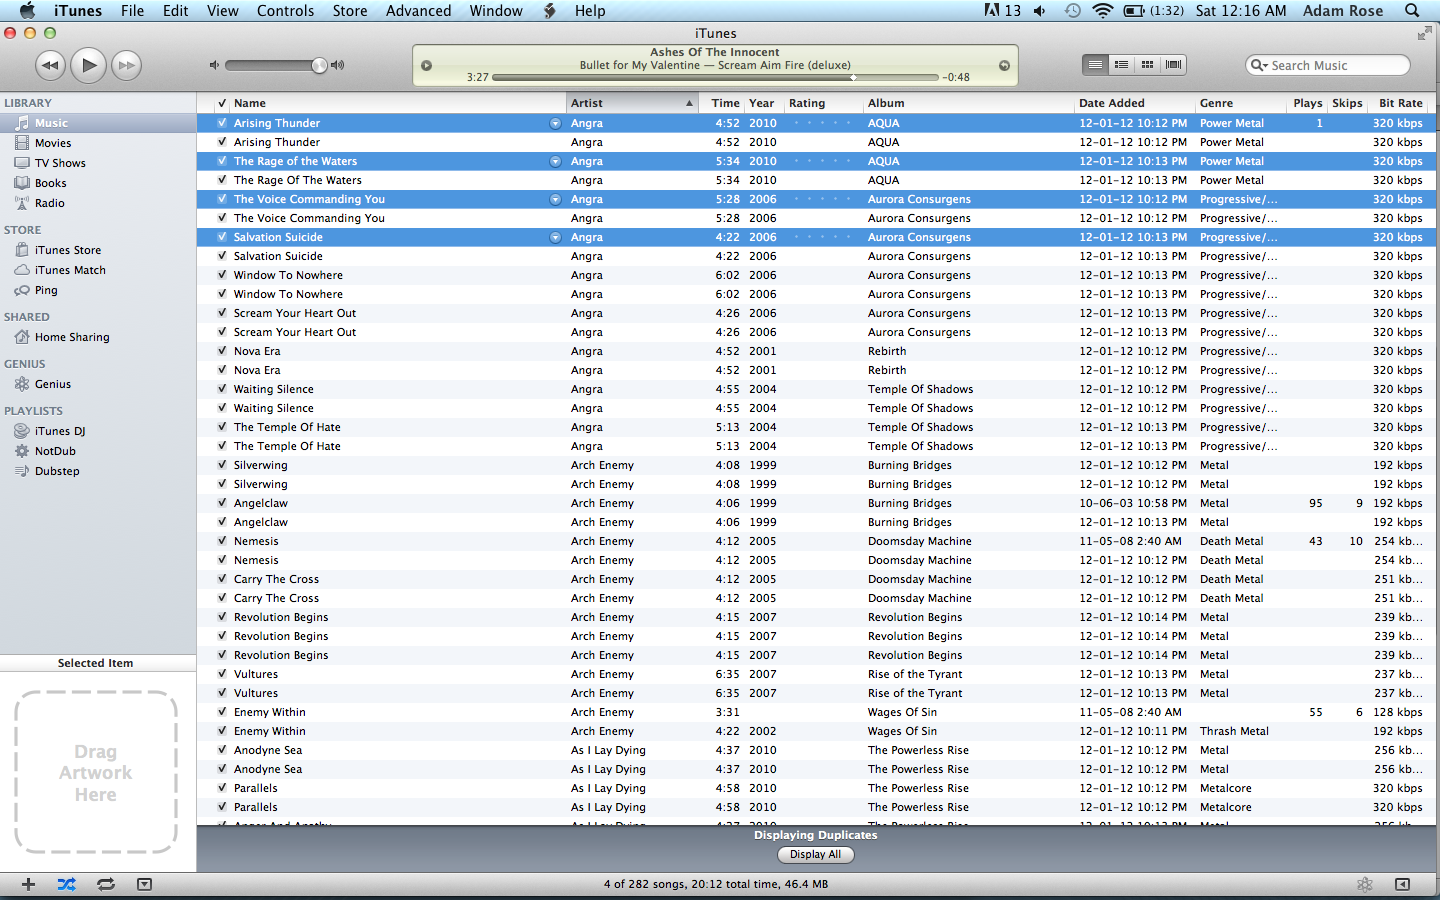This screenshot has width=1440, height=900.
Task: Uncheck the first Arising Thunder song
Action: (222, 123)
